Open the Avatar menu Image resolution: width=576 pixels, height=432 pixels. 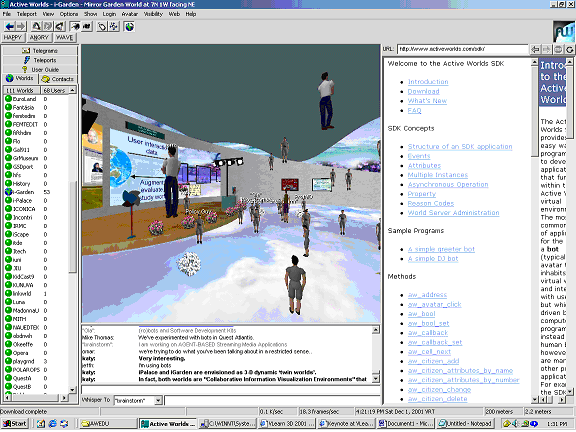click(130, 14)
